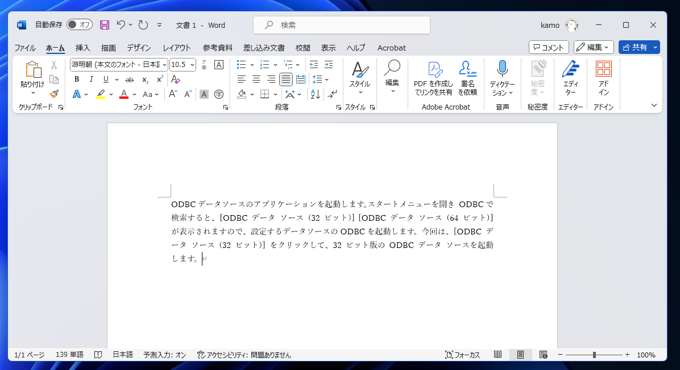680x370 pixels.
Task: Click the コメント button
Action: [549, 47]
